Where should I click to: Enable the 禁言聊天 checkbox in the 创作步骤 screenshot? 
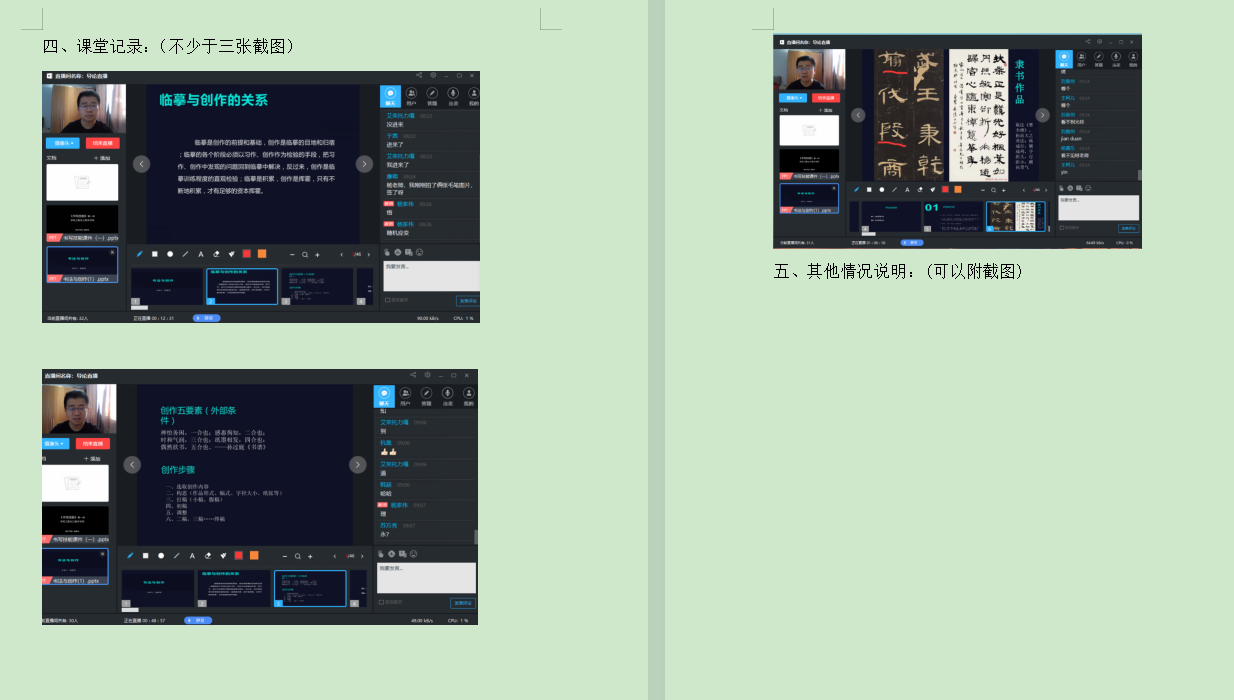381,602
